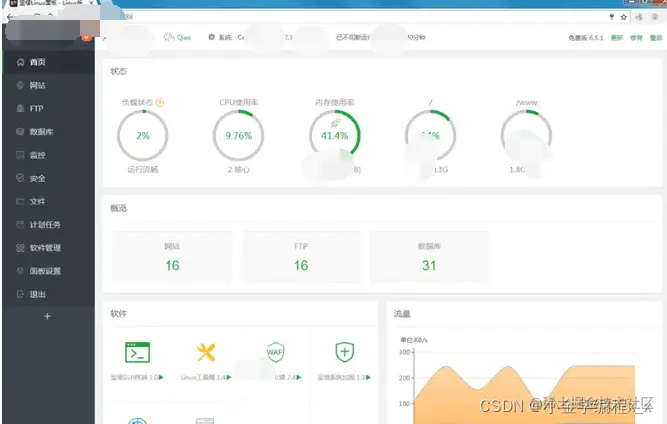
Task: Click the play arrow beside system hardening 1.3
Action: tap(368, 377)
